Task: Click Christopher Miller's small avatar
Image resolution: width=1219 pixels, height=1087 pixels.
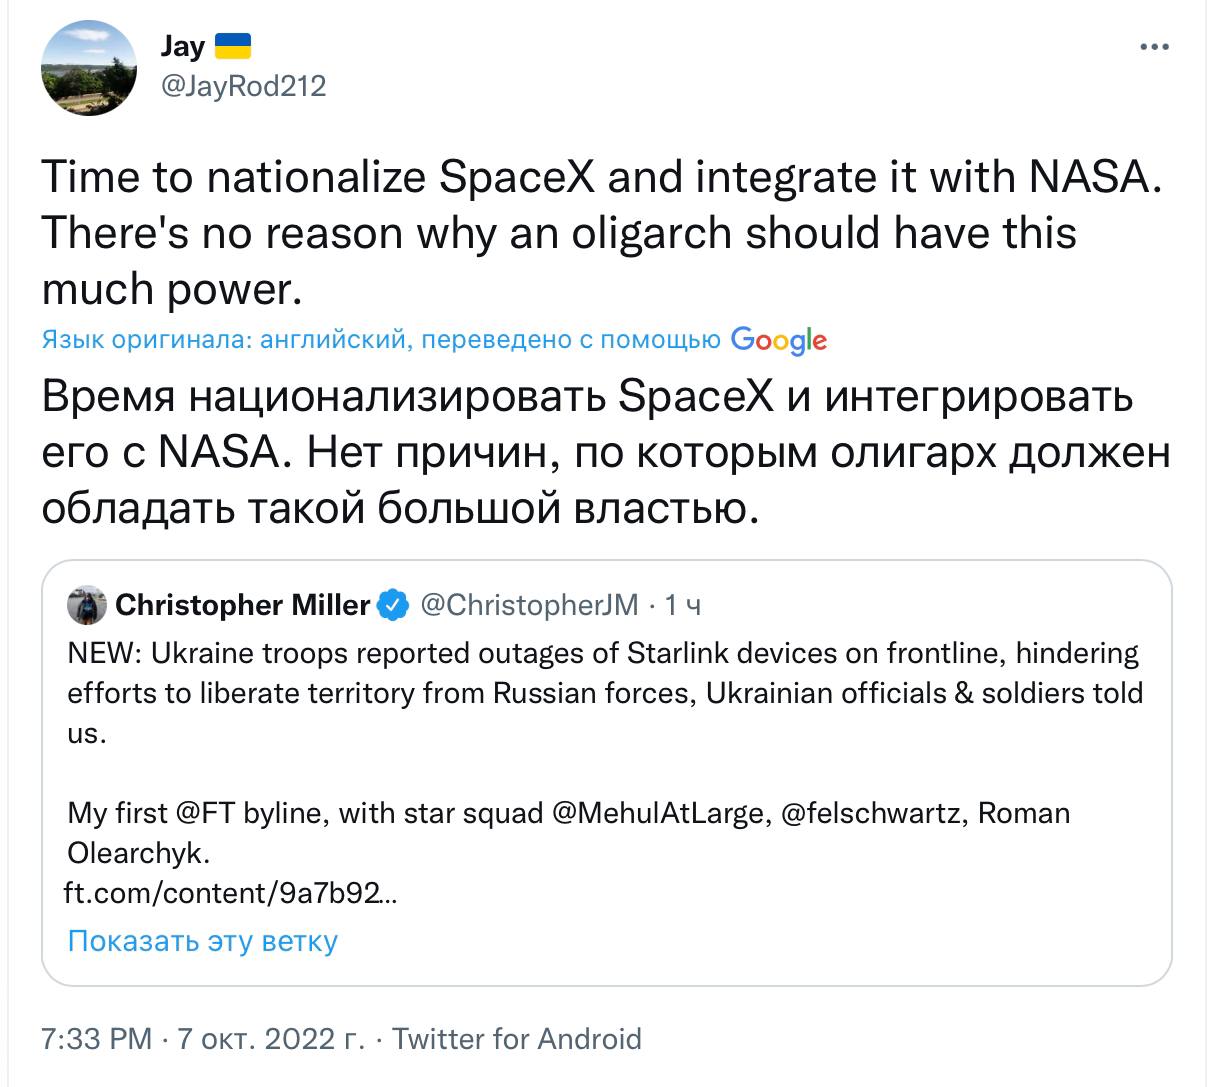Action: click(x=86, y=605)
